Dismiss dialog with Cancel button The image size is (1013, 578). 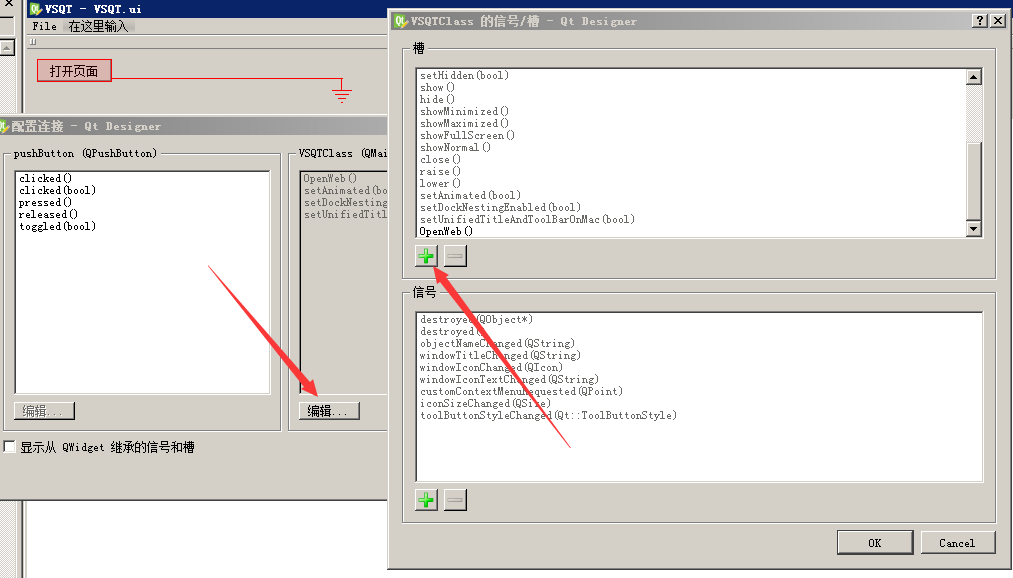tap(957, 543)
